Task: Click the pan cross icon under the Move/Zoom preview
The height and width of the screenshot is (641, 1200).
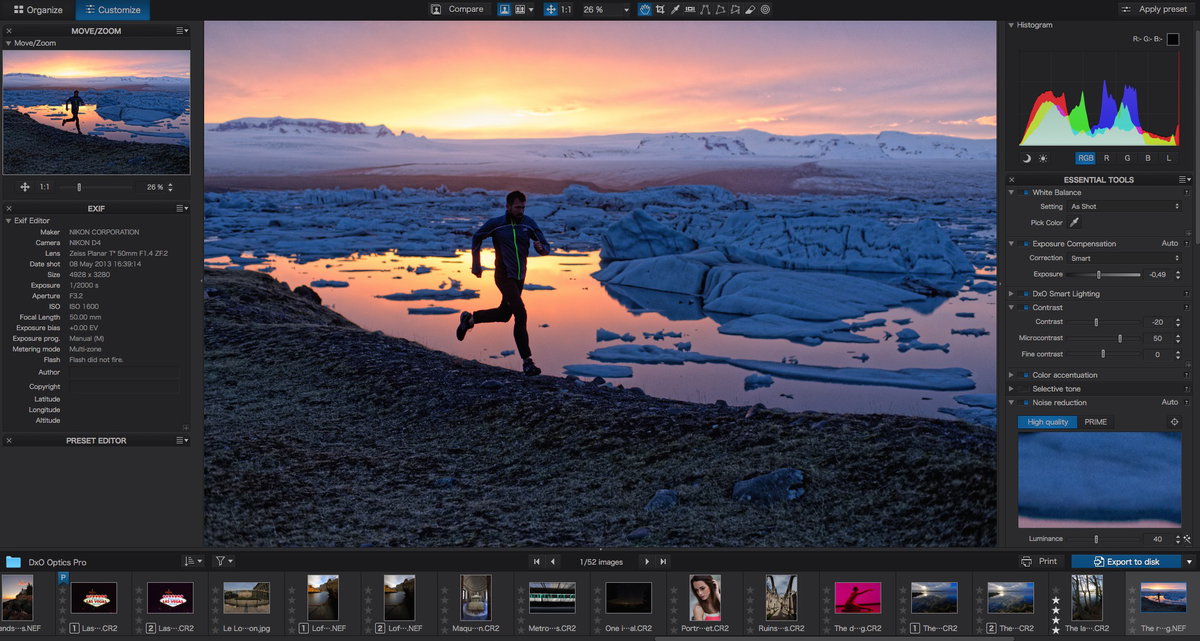Action: click(x=25, y=187)
